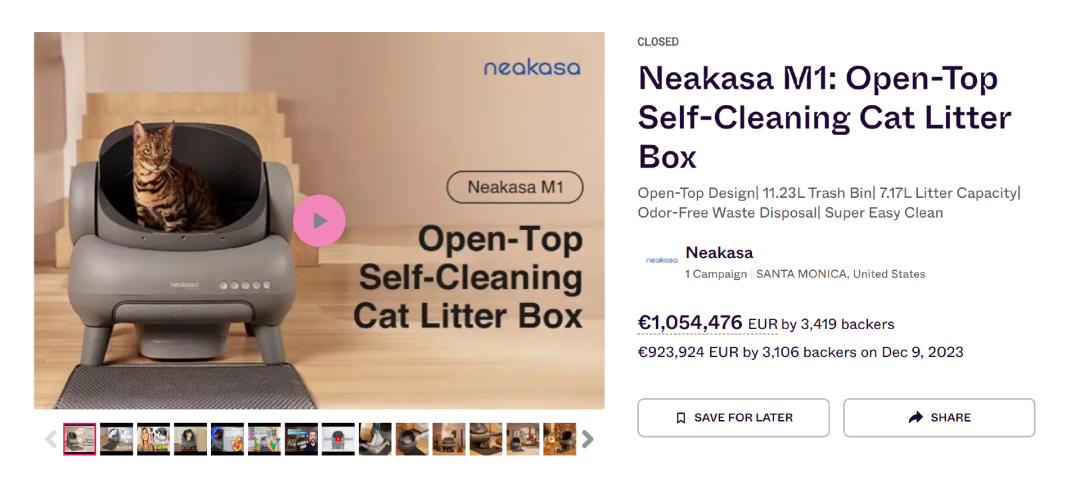Select the thumbnail of bearded man
This screenshot has width=1080, height=483.
pos(301,439)
